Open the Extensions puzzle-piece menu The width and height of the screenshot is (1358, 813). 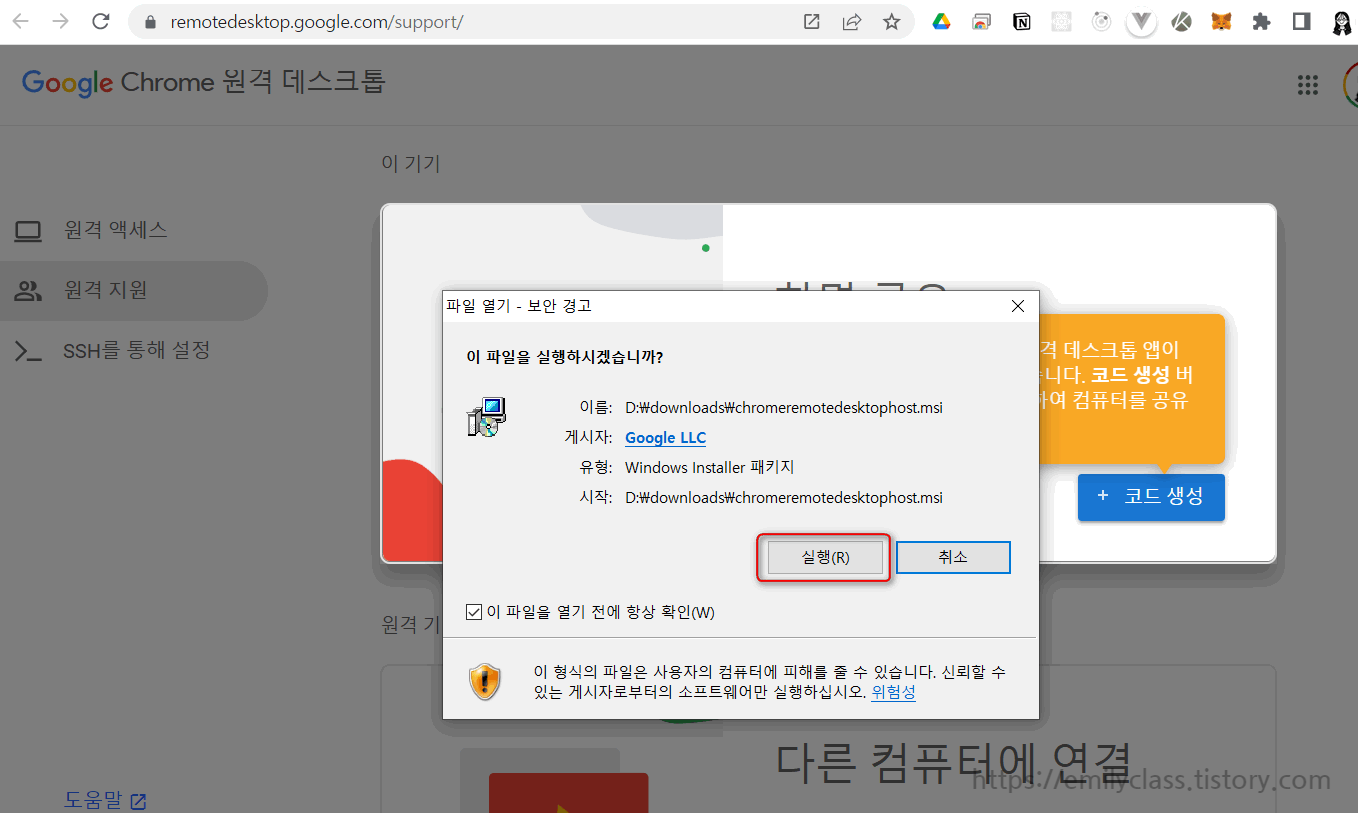[x=1261, y=22]
